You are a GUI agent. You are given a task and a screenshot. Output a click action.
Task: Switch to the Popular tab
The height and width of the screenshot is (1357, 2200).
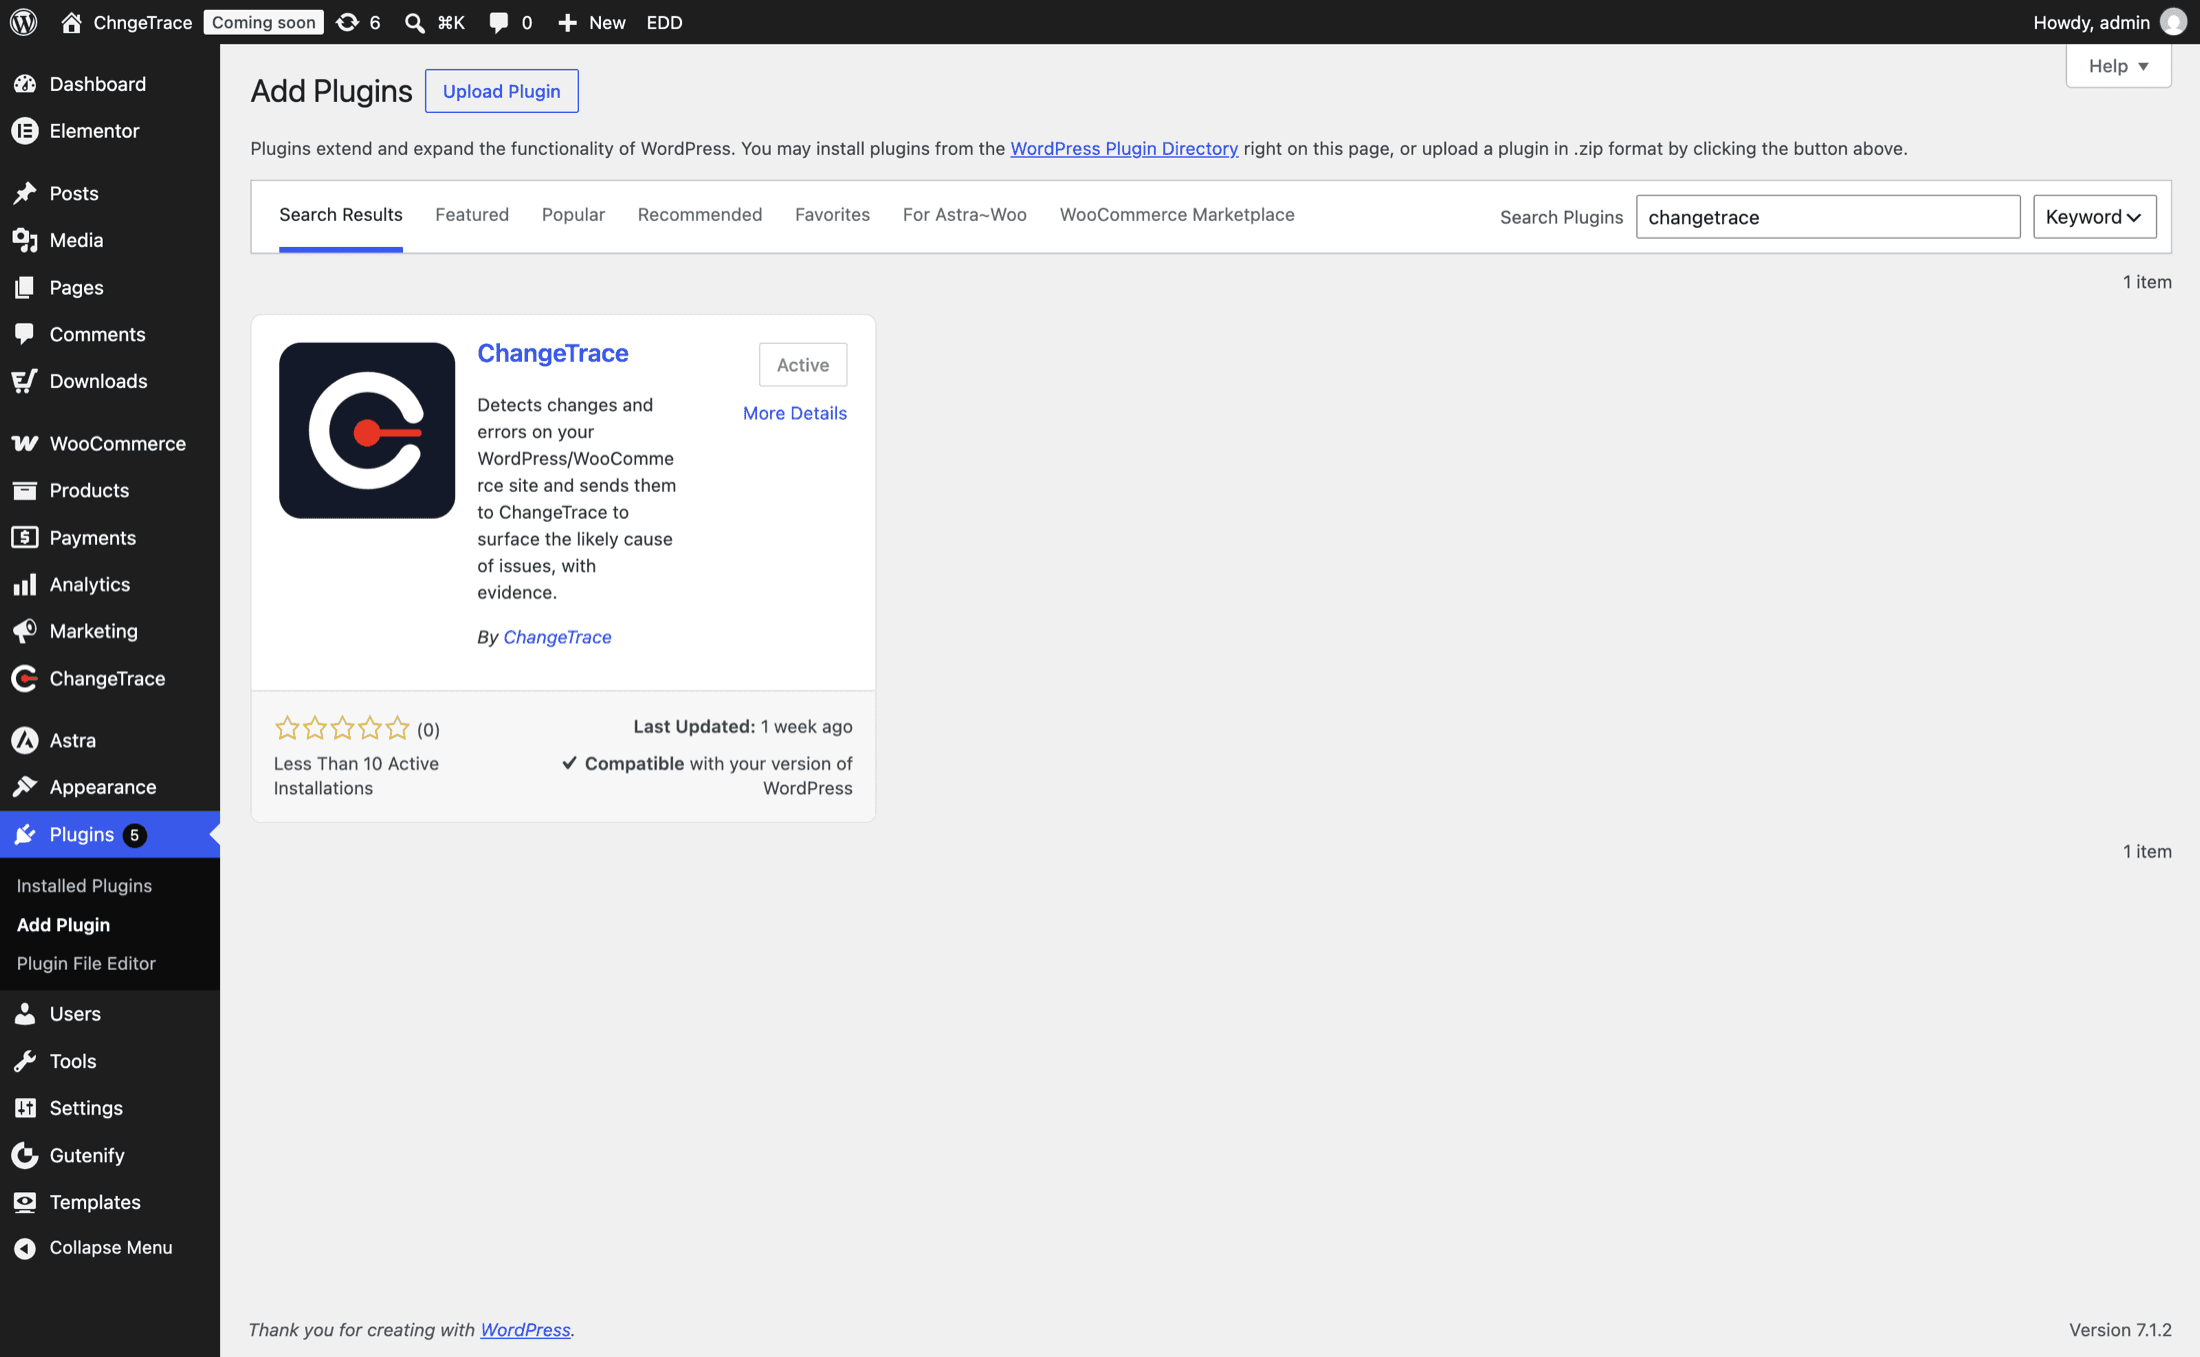click(x=573, y=215)
